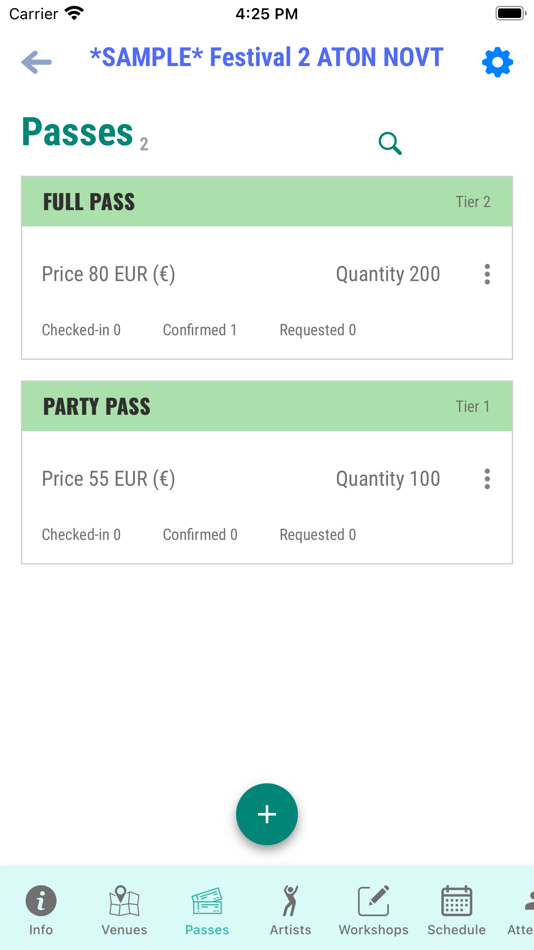This screenshot has width=534, height=950.
Task: Open the Schedule calendar icon
Action: point(456,900)
